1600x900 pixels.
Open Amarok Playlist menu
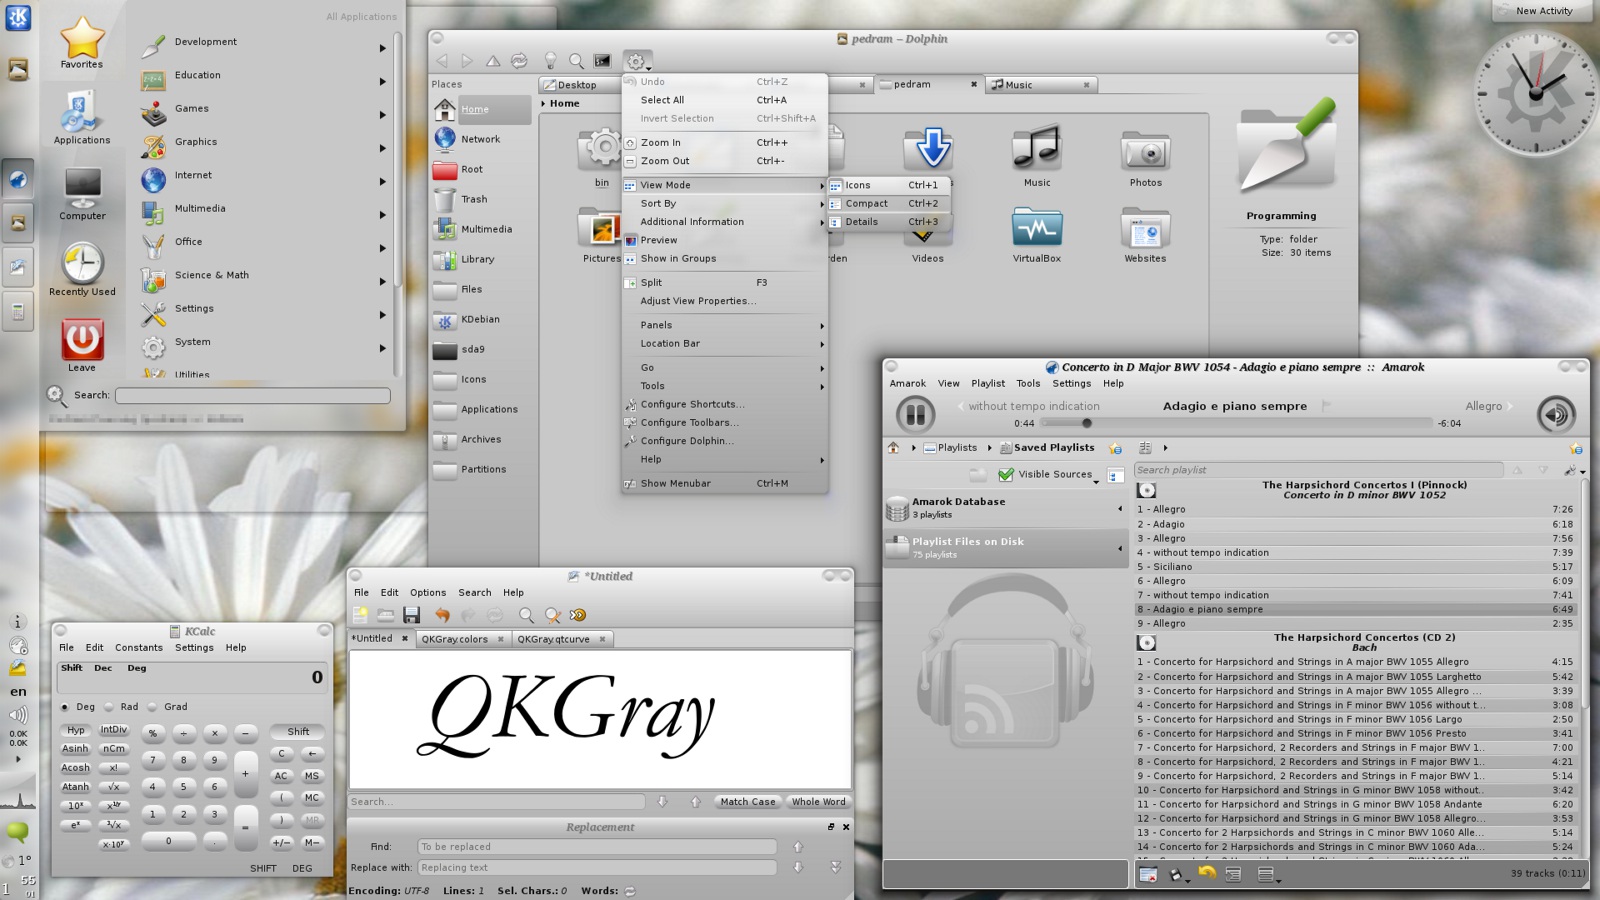tap(988, 384)
